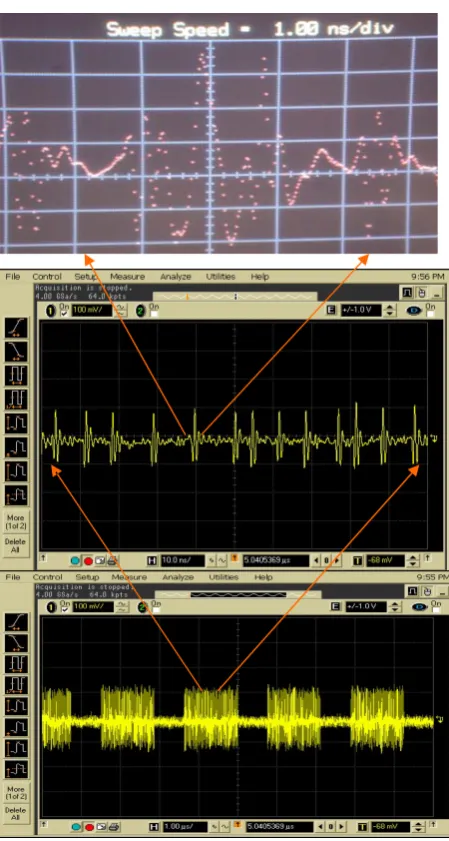Toggle eye marker On checkbox in 9:55 PM window
449x841 pixels.
click(437, 610)
